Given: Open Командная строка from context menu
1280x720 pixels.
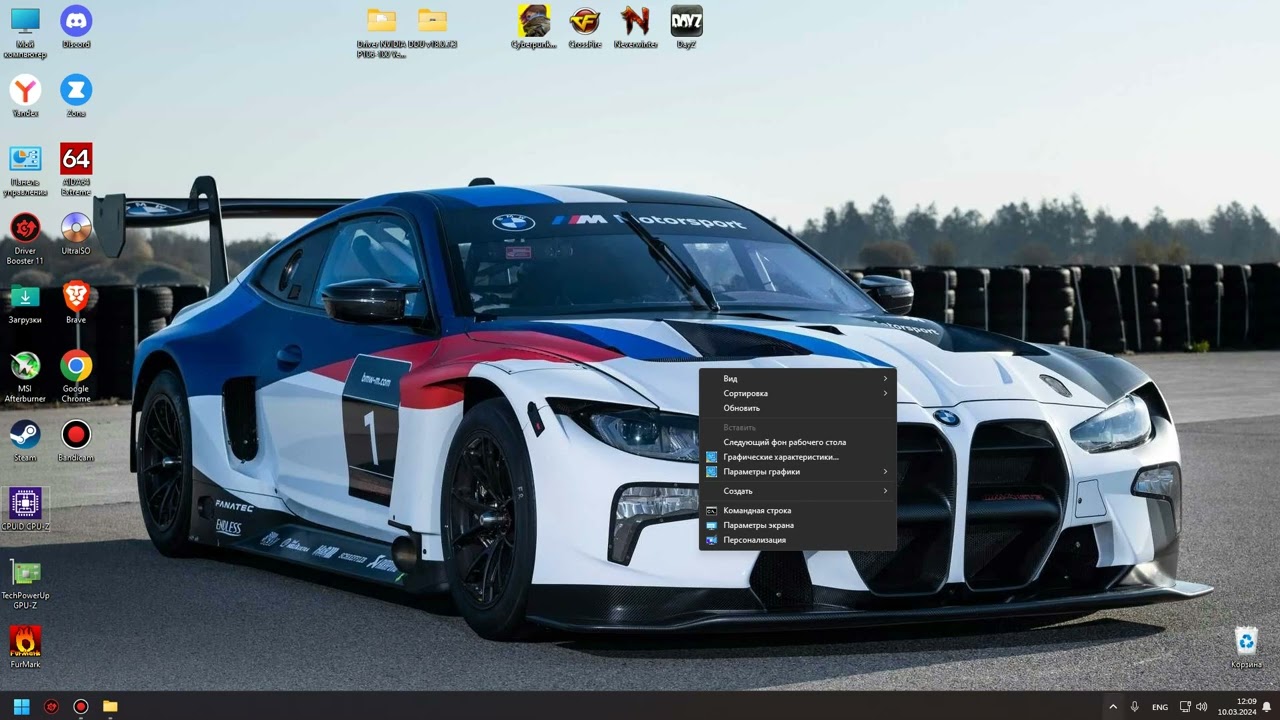Looking at the screenshot, I should point(797,511).
